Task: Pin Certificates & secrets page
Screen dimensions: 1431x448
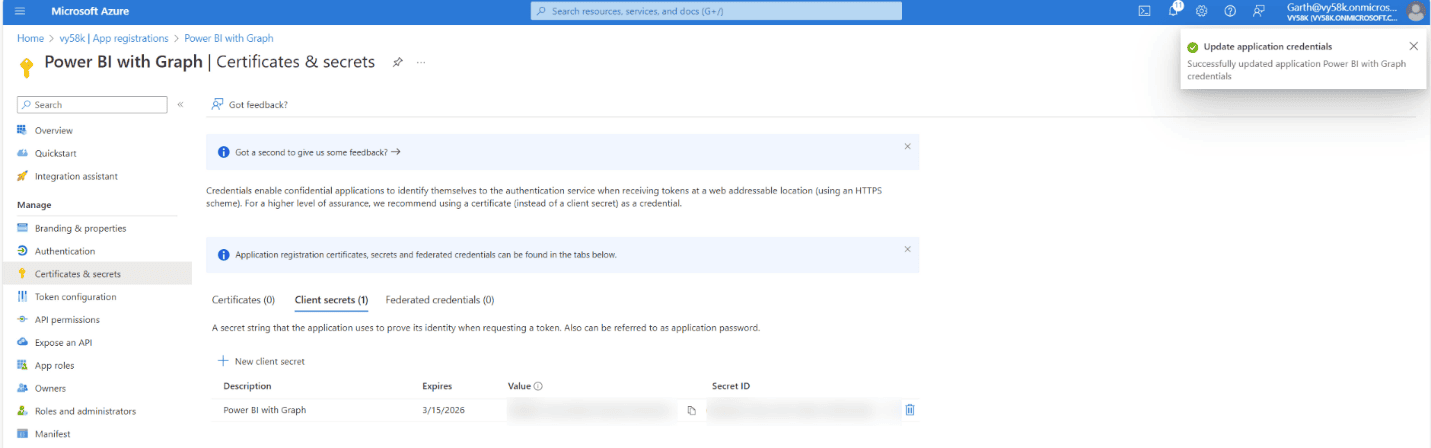Action: (x=397, y=62)
